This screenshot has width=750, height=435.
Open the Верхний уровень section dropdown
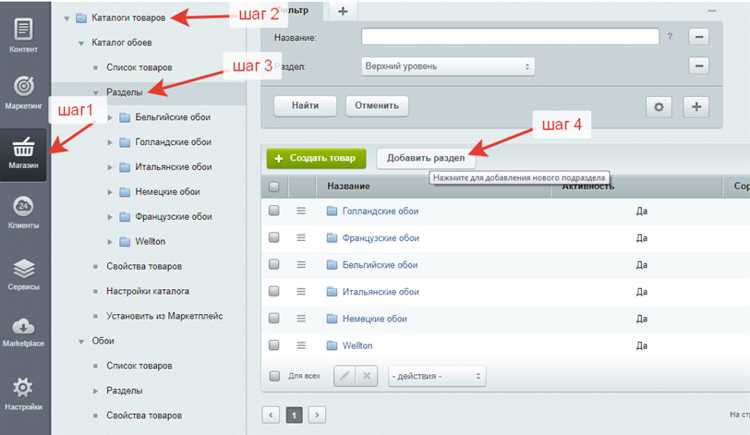pos(448,66)
